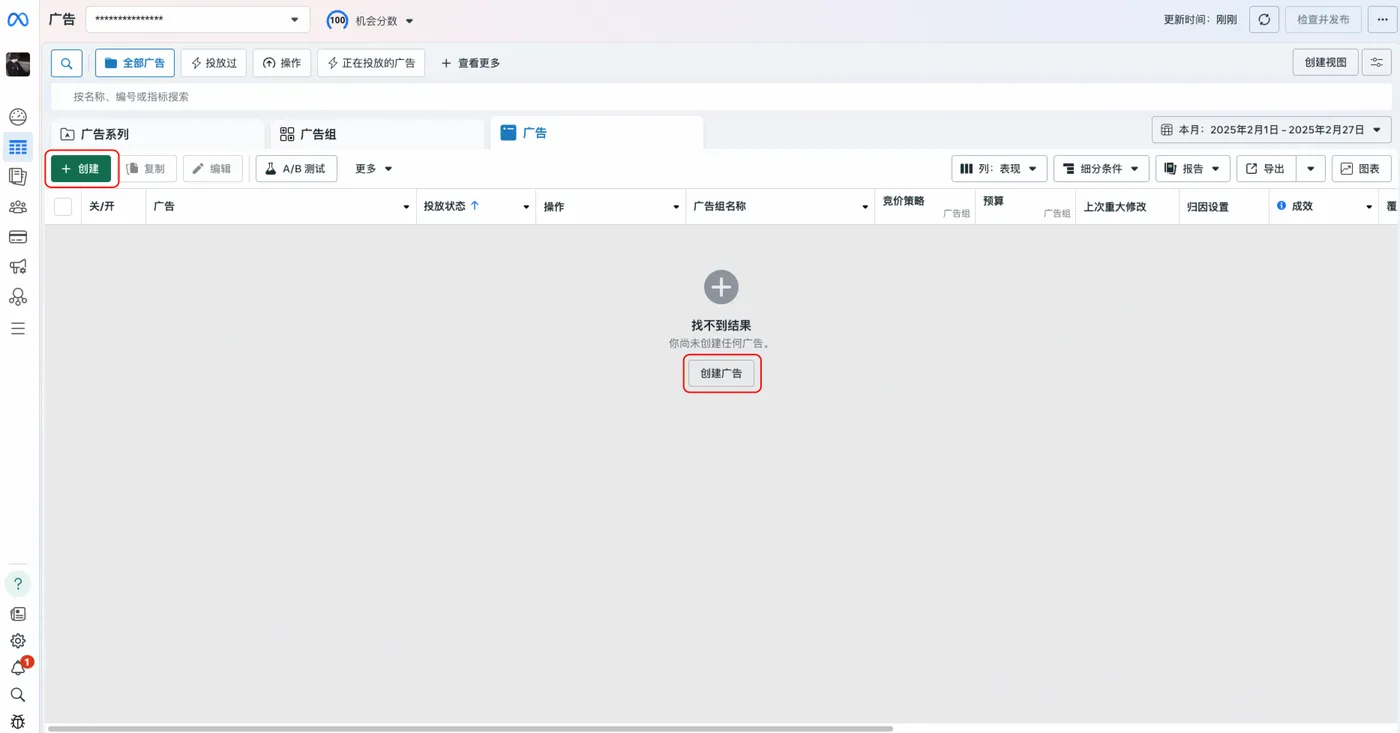Open the account overview gauge icon
The image size is (1400, 733).
pos(18,117)
